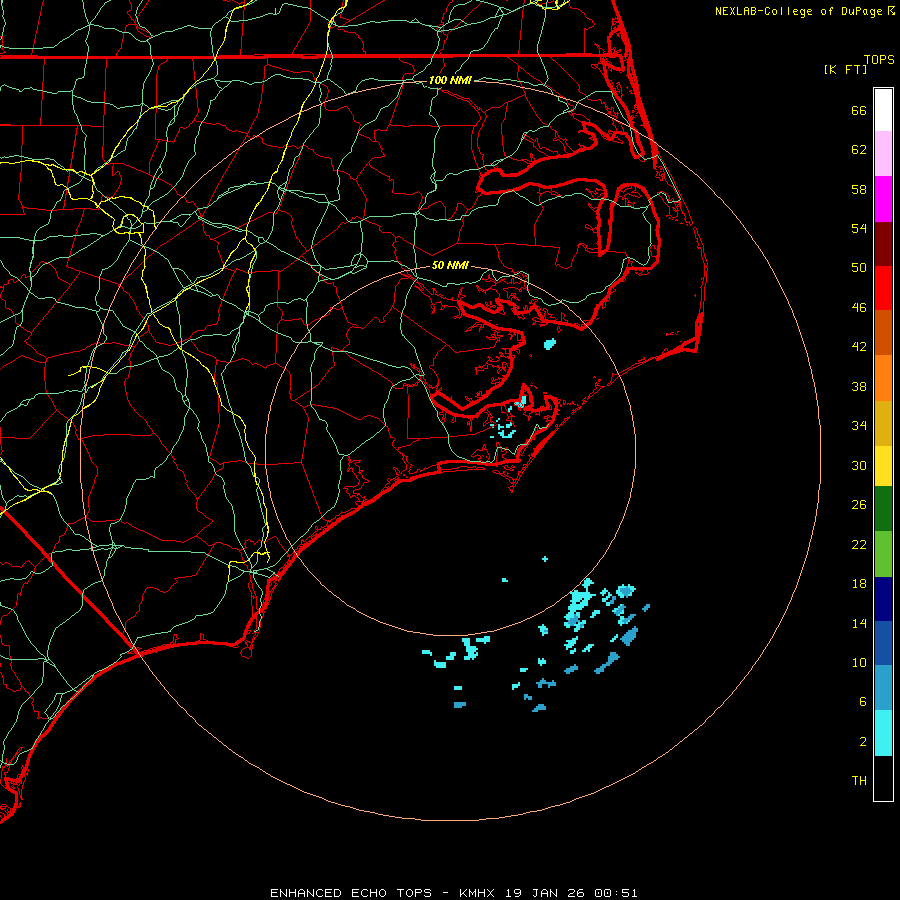900x900 pixels.
Task: Pick the yellow swatch on the color bar
Action: pyautogui.click(x=883, y=466)
